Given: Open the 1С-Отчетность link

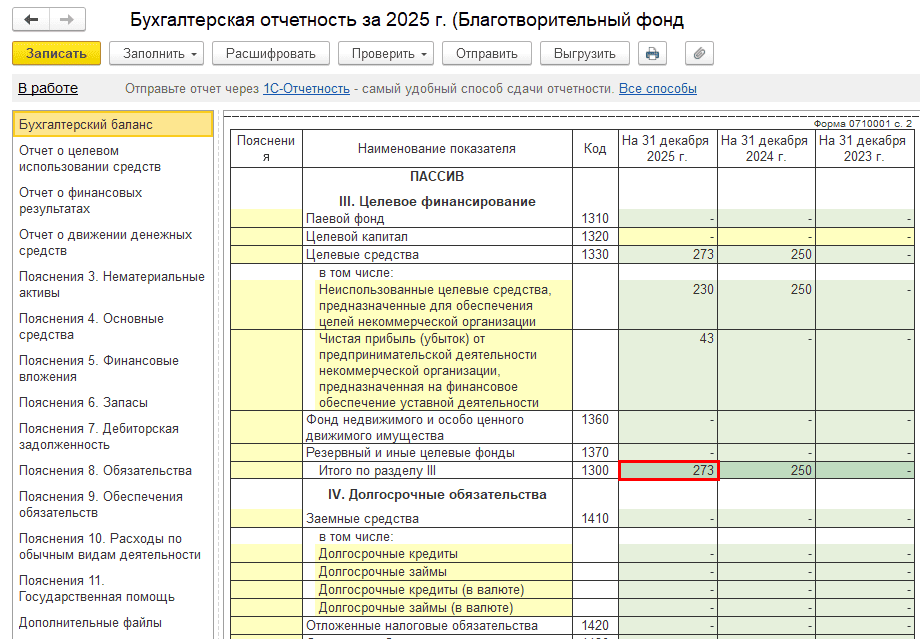Looking at the screenshot, I should coord(306,89).
